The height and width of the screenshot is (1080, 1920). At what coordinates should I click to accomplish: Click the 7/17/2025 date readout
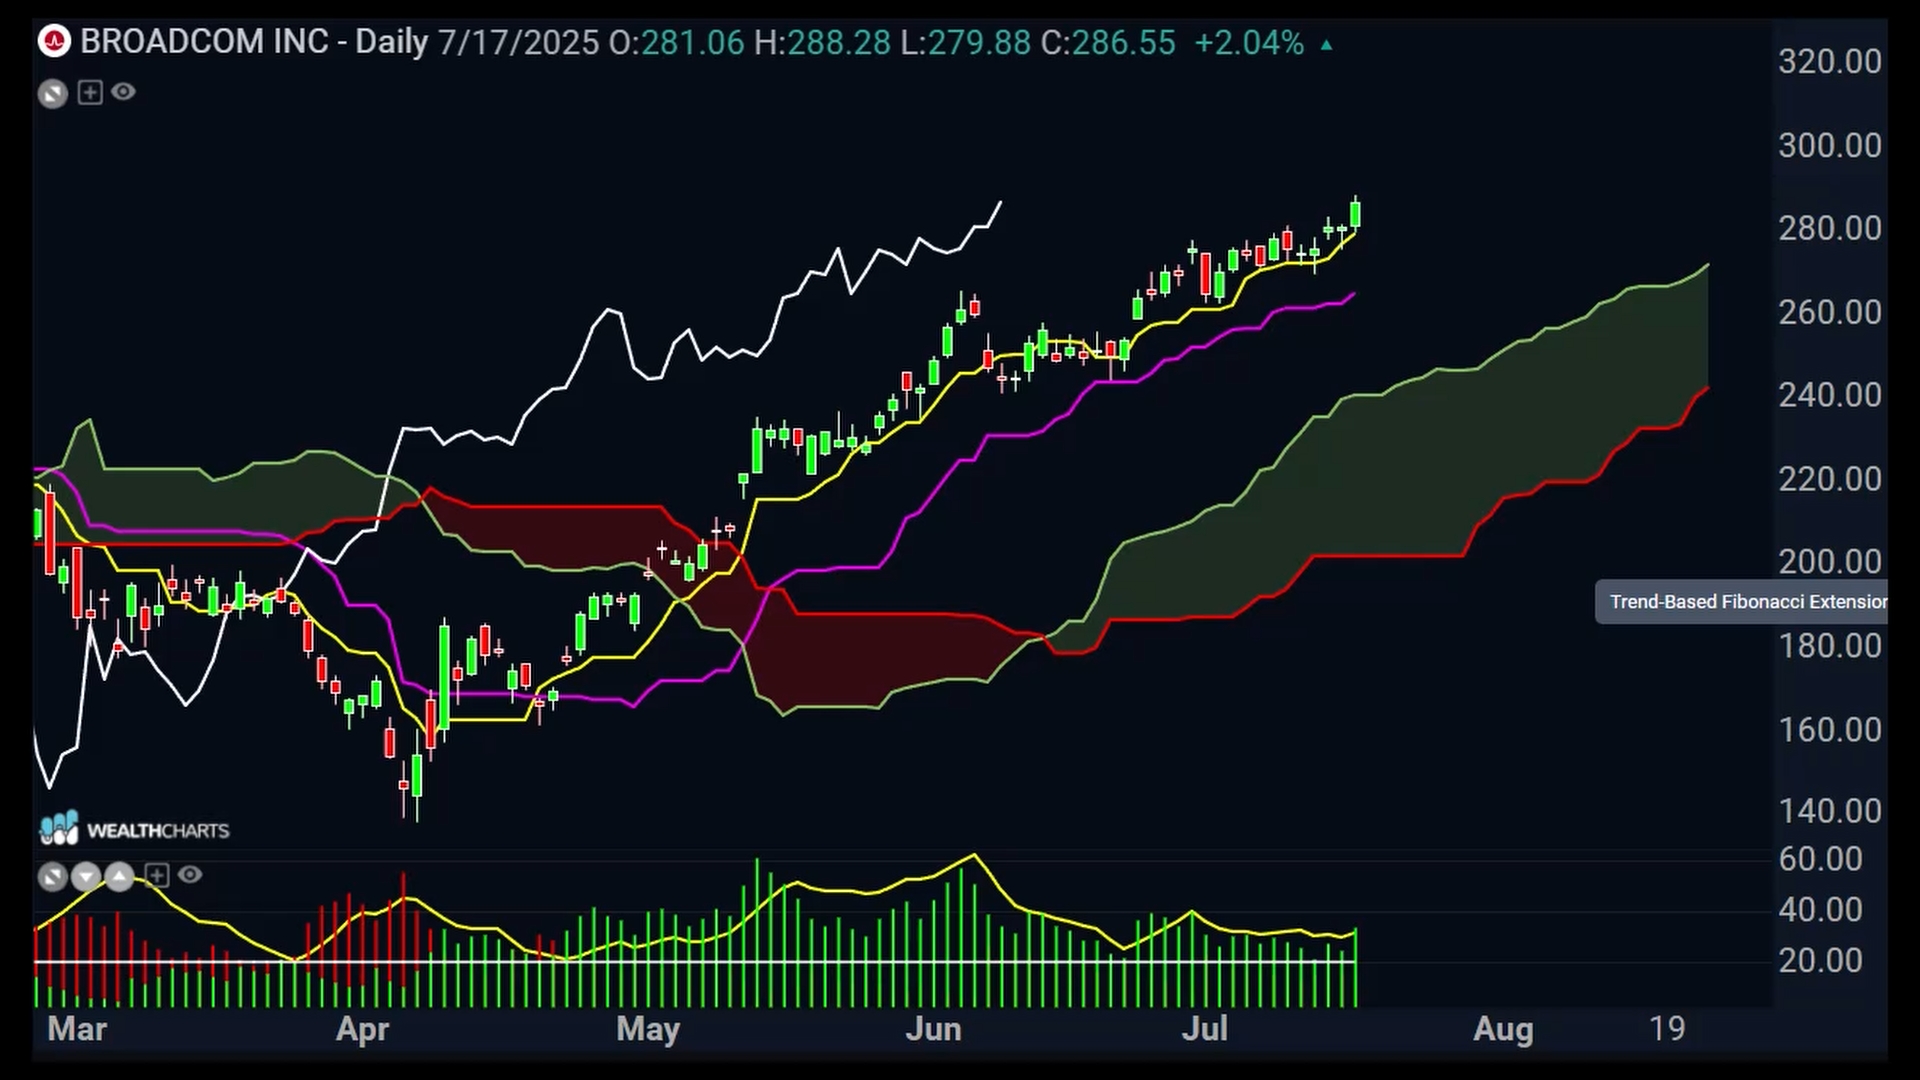click(518, 43)
